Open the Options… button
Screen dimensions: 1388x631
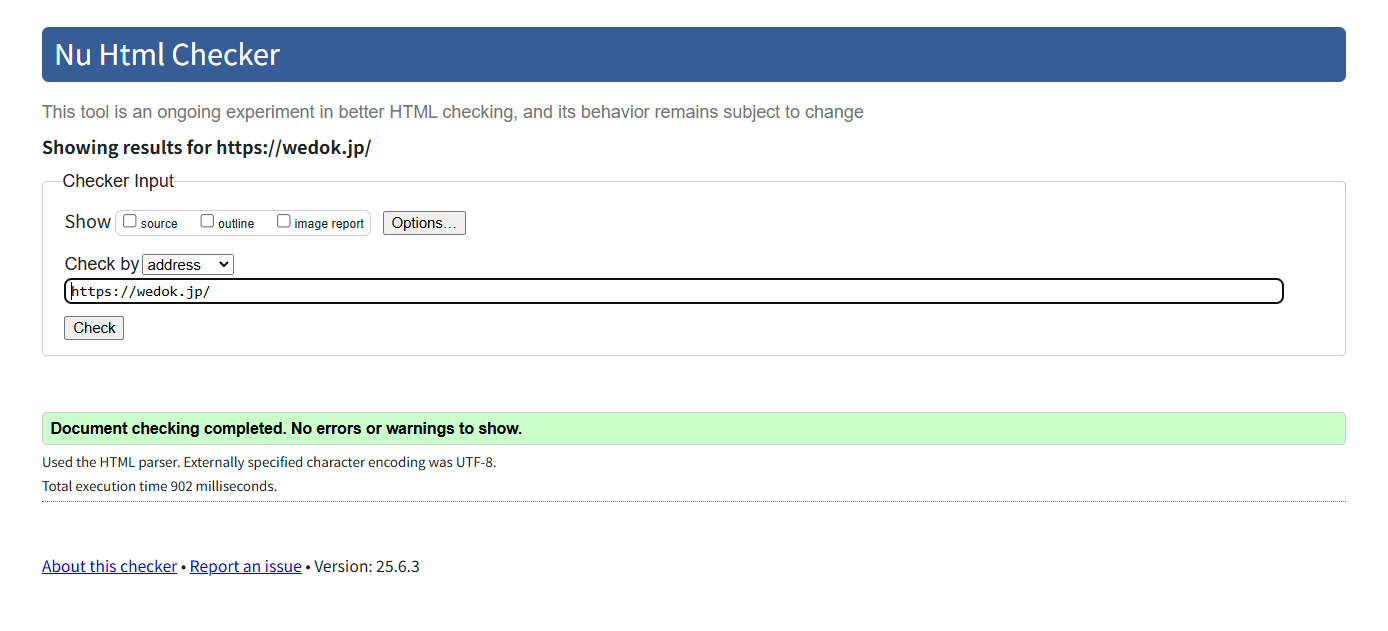pos(424,223)
